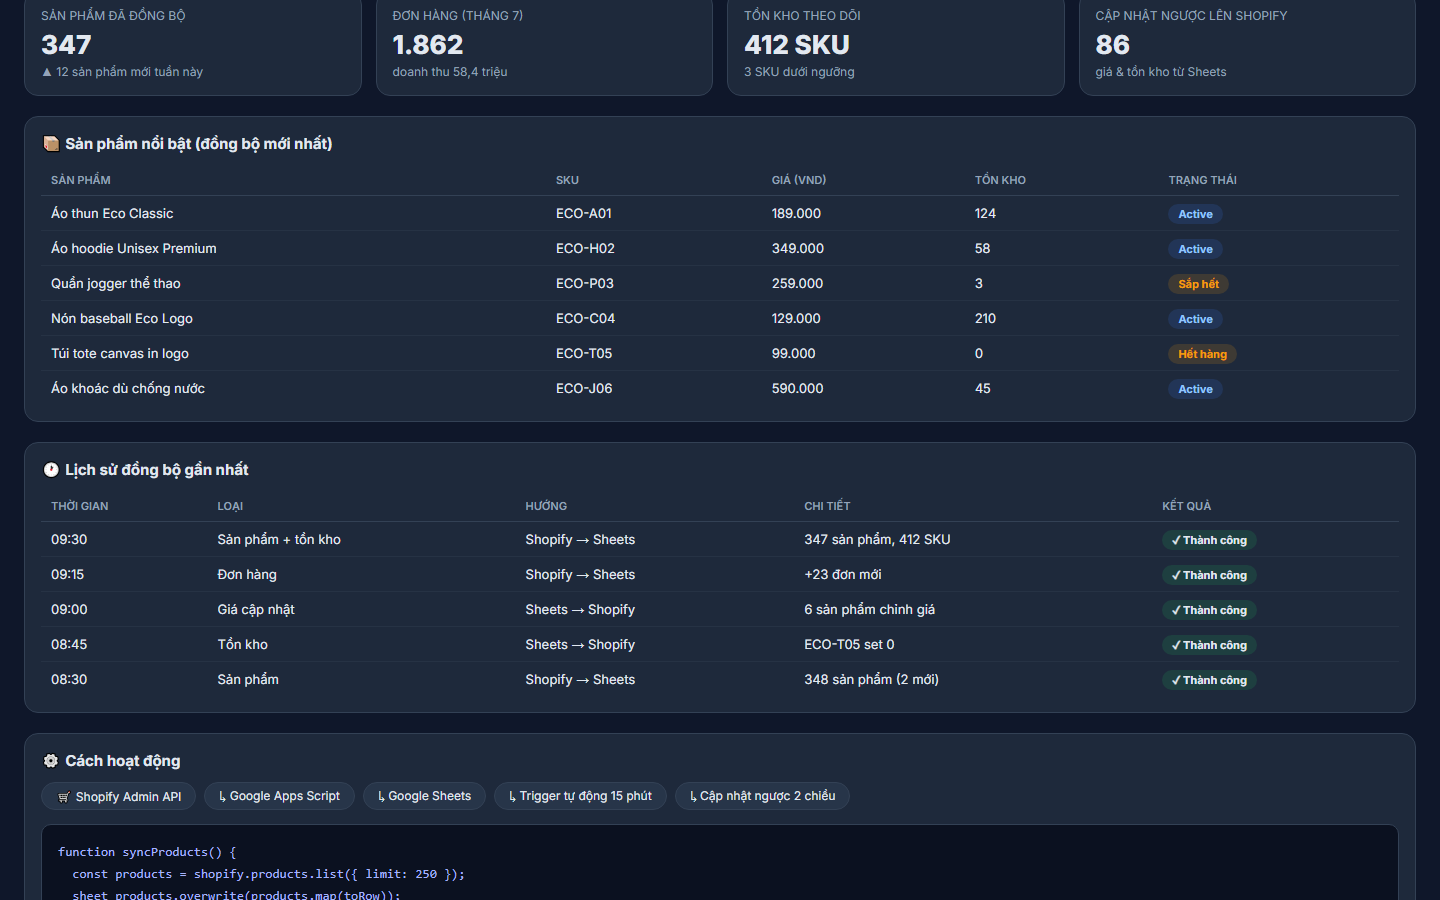This screenshot has width=1440, height=900.
Task: Click Sheets → Shopify direction in 08:45 row
Action: click(x=580, y=645)
